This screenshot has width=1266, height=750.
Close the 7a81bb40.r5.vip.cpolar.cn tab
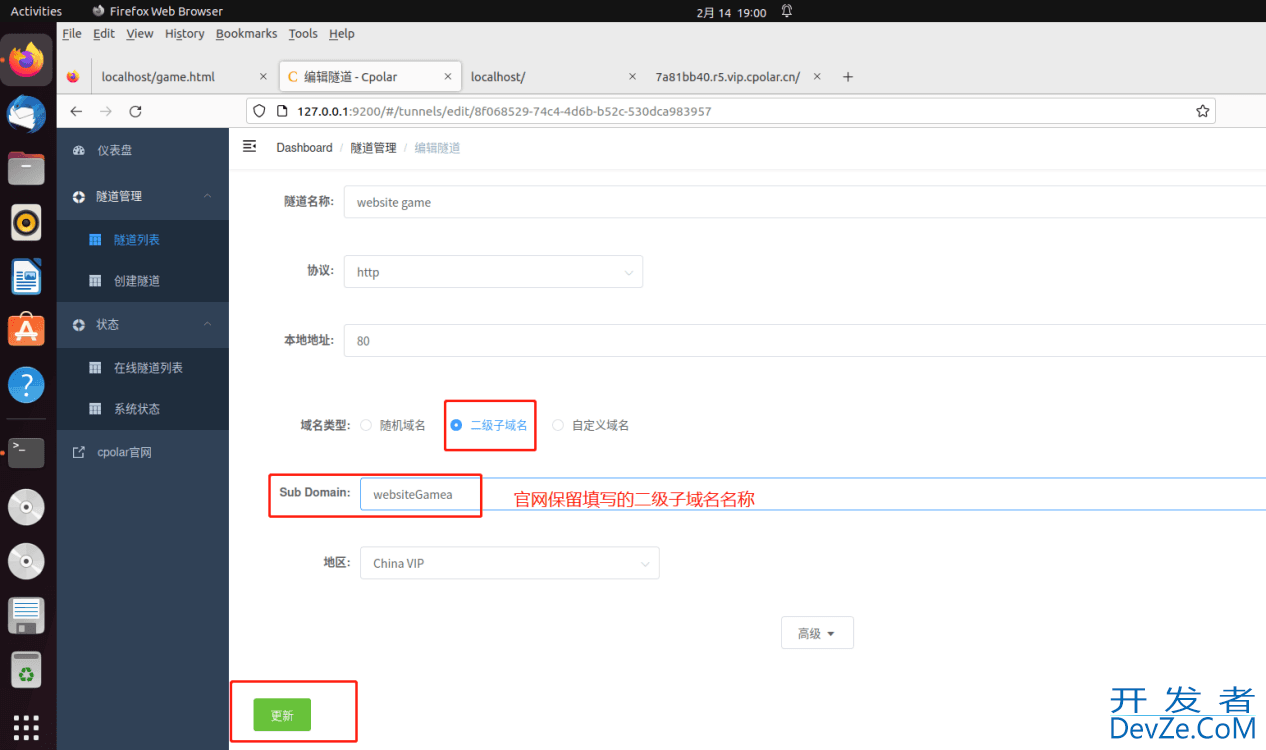point(817,77)
